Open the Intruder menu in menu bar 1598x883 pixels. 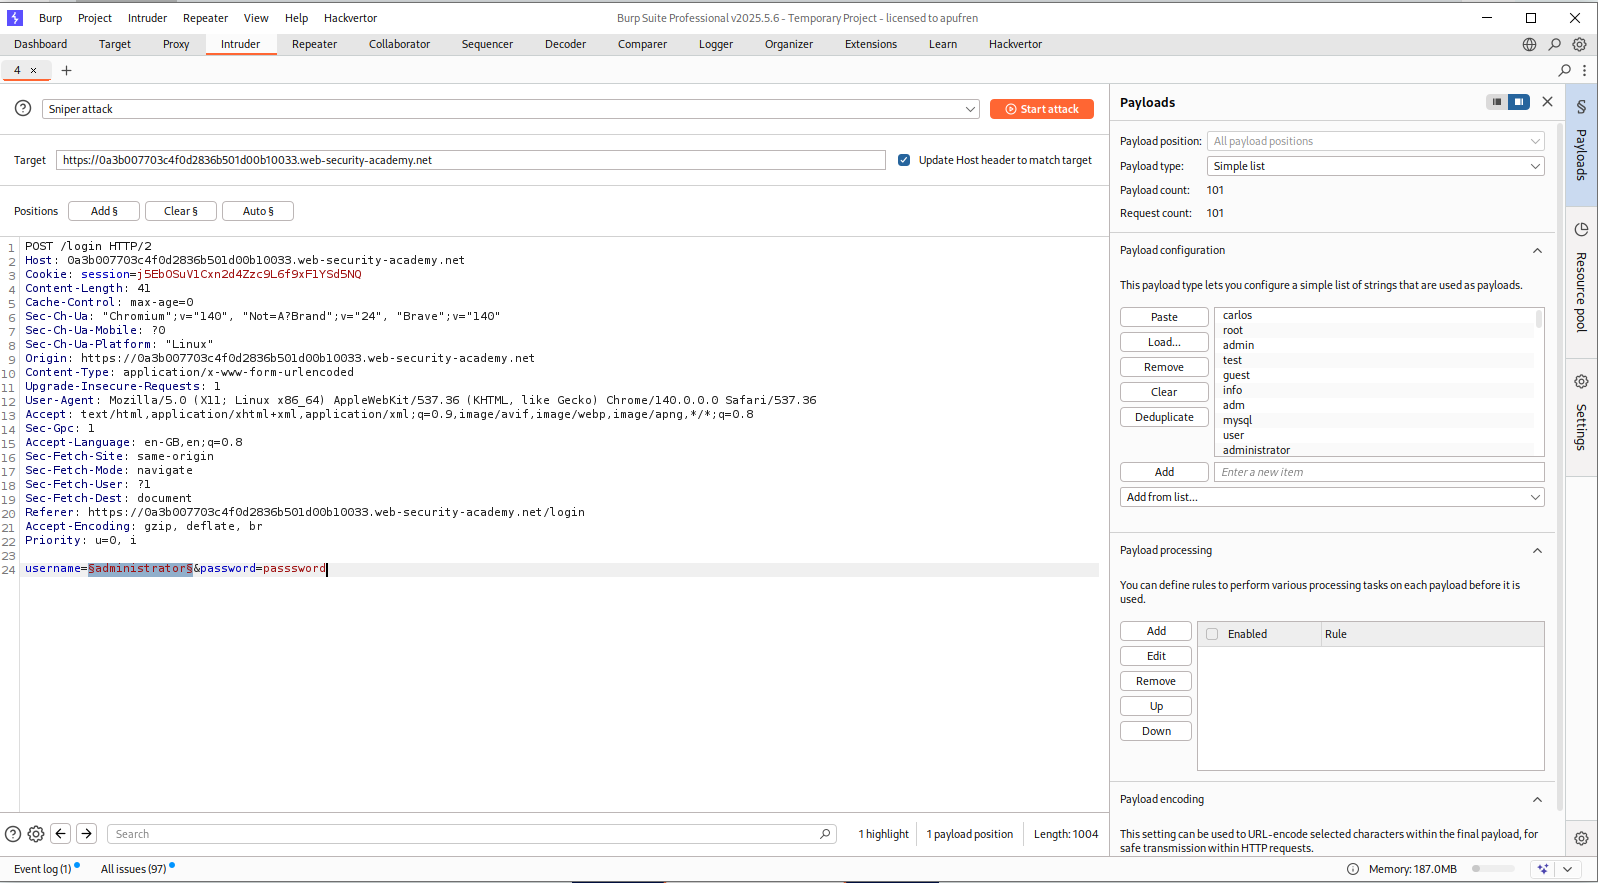point(147,18)
